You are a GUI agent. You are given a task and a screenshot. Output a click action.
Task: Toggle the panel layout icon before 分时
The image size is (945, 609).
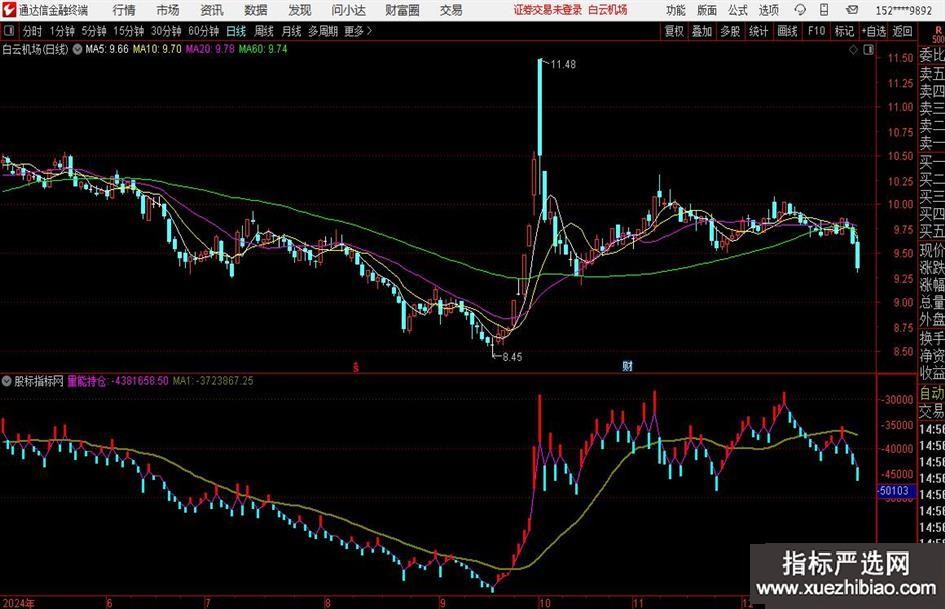[10, 31]
